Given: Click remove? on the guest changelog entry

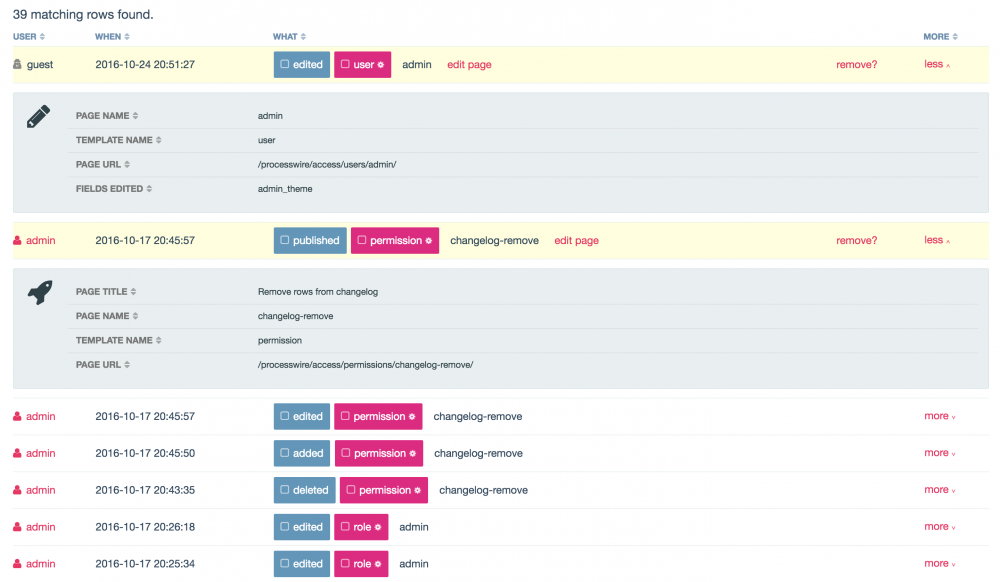Looking at the screenshot, I should point(857,64).
